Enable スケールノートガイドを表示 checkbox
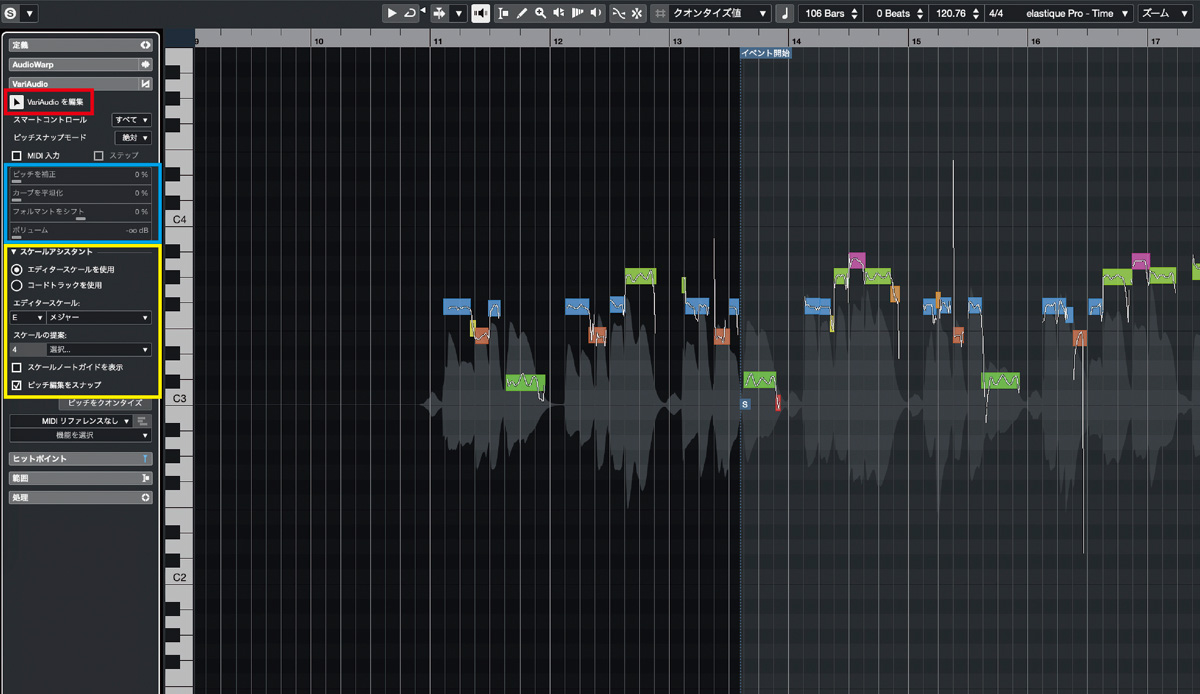This screenshot has height=694, width=1200. tap(17, 367)
